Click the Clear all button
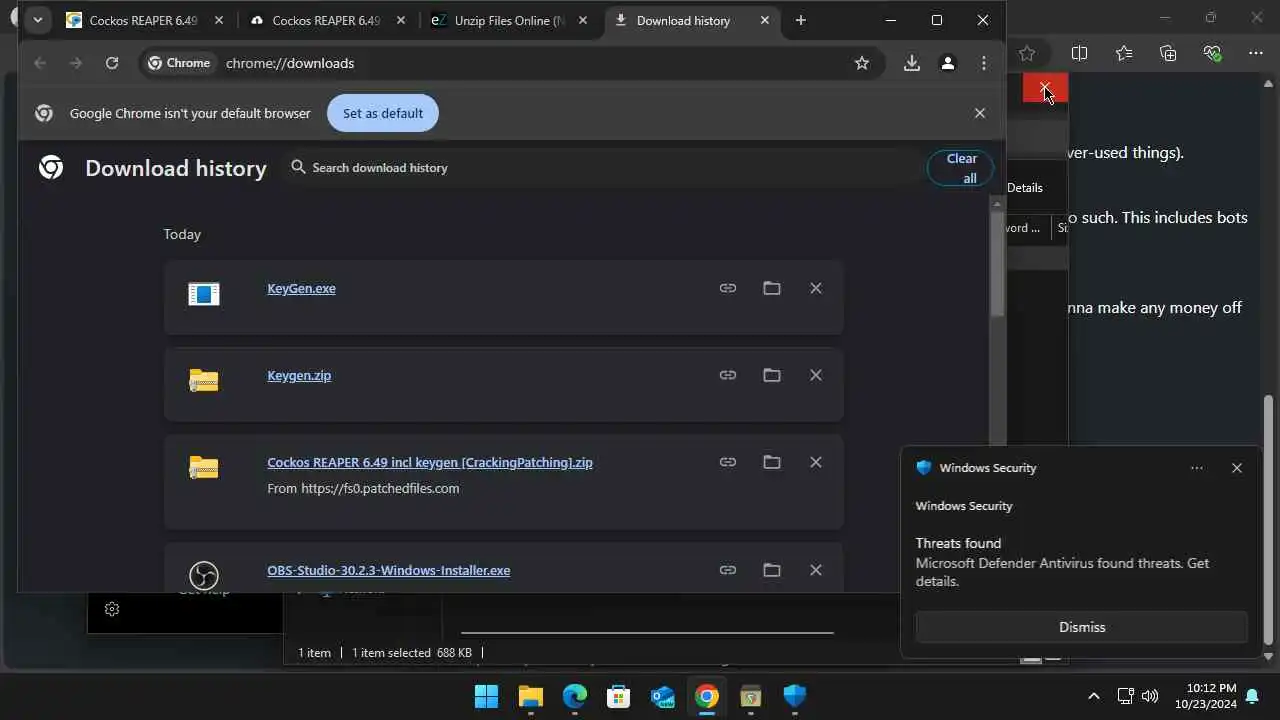 [x=960, y=168]
